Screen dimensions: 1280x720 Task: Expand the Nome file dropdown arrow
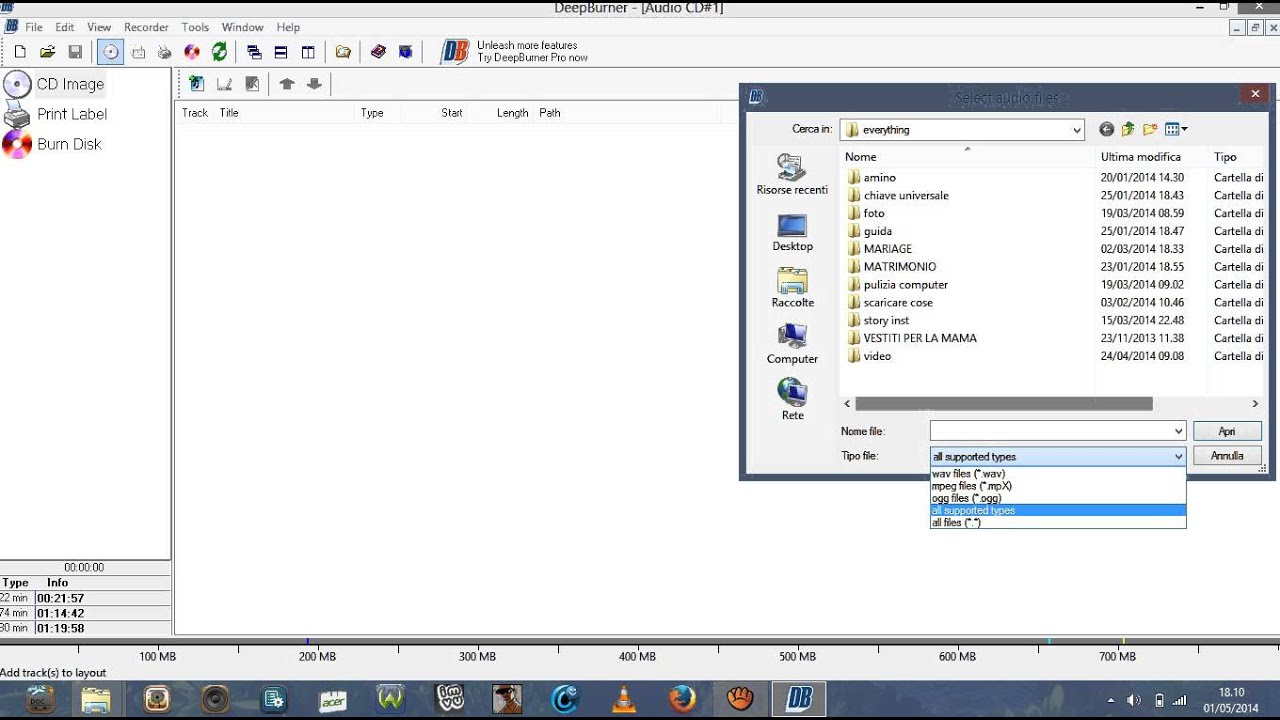pyautogui.click(x=1178, y=431)
